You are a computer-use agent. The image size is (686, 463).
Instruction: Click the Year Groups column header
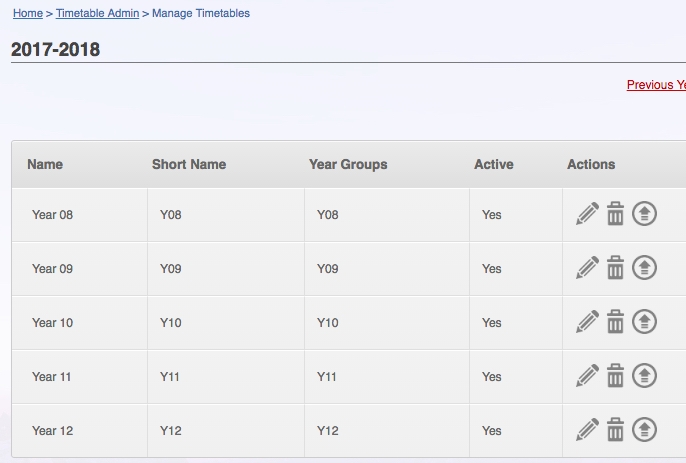tap(348, 164)
